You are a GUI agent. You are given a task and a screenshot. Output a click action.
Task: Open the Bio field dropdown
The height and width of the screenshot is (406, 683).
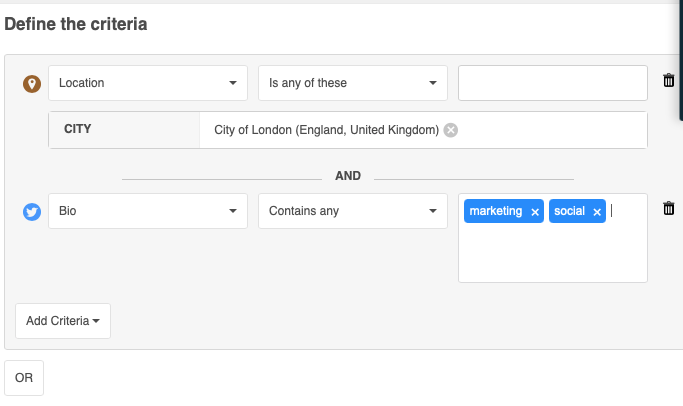[148, 211]
